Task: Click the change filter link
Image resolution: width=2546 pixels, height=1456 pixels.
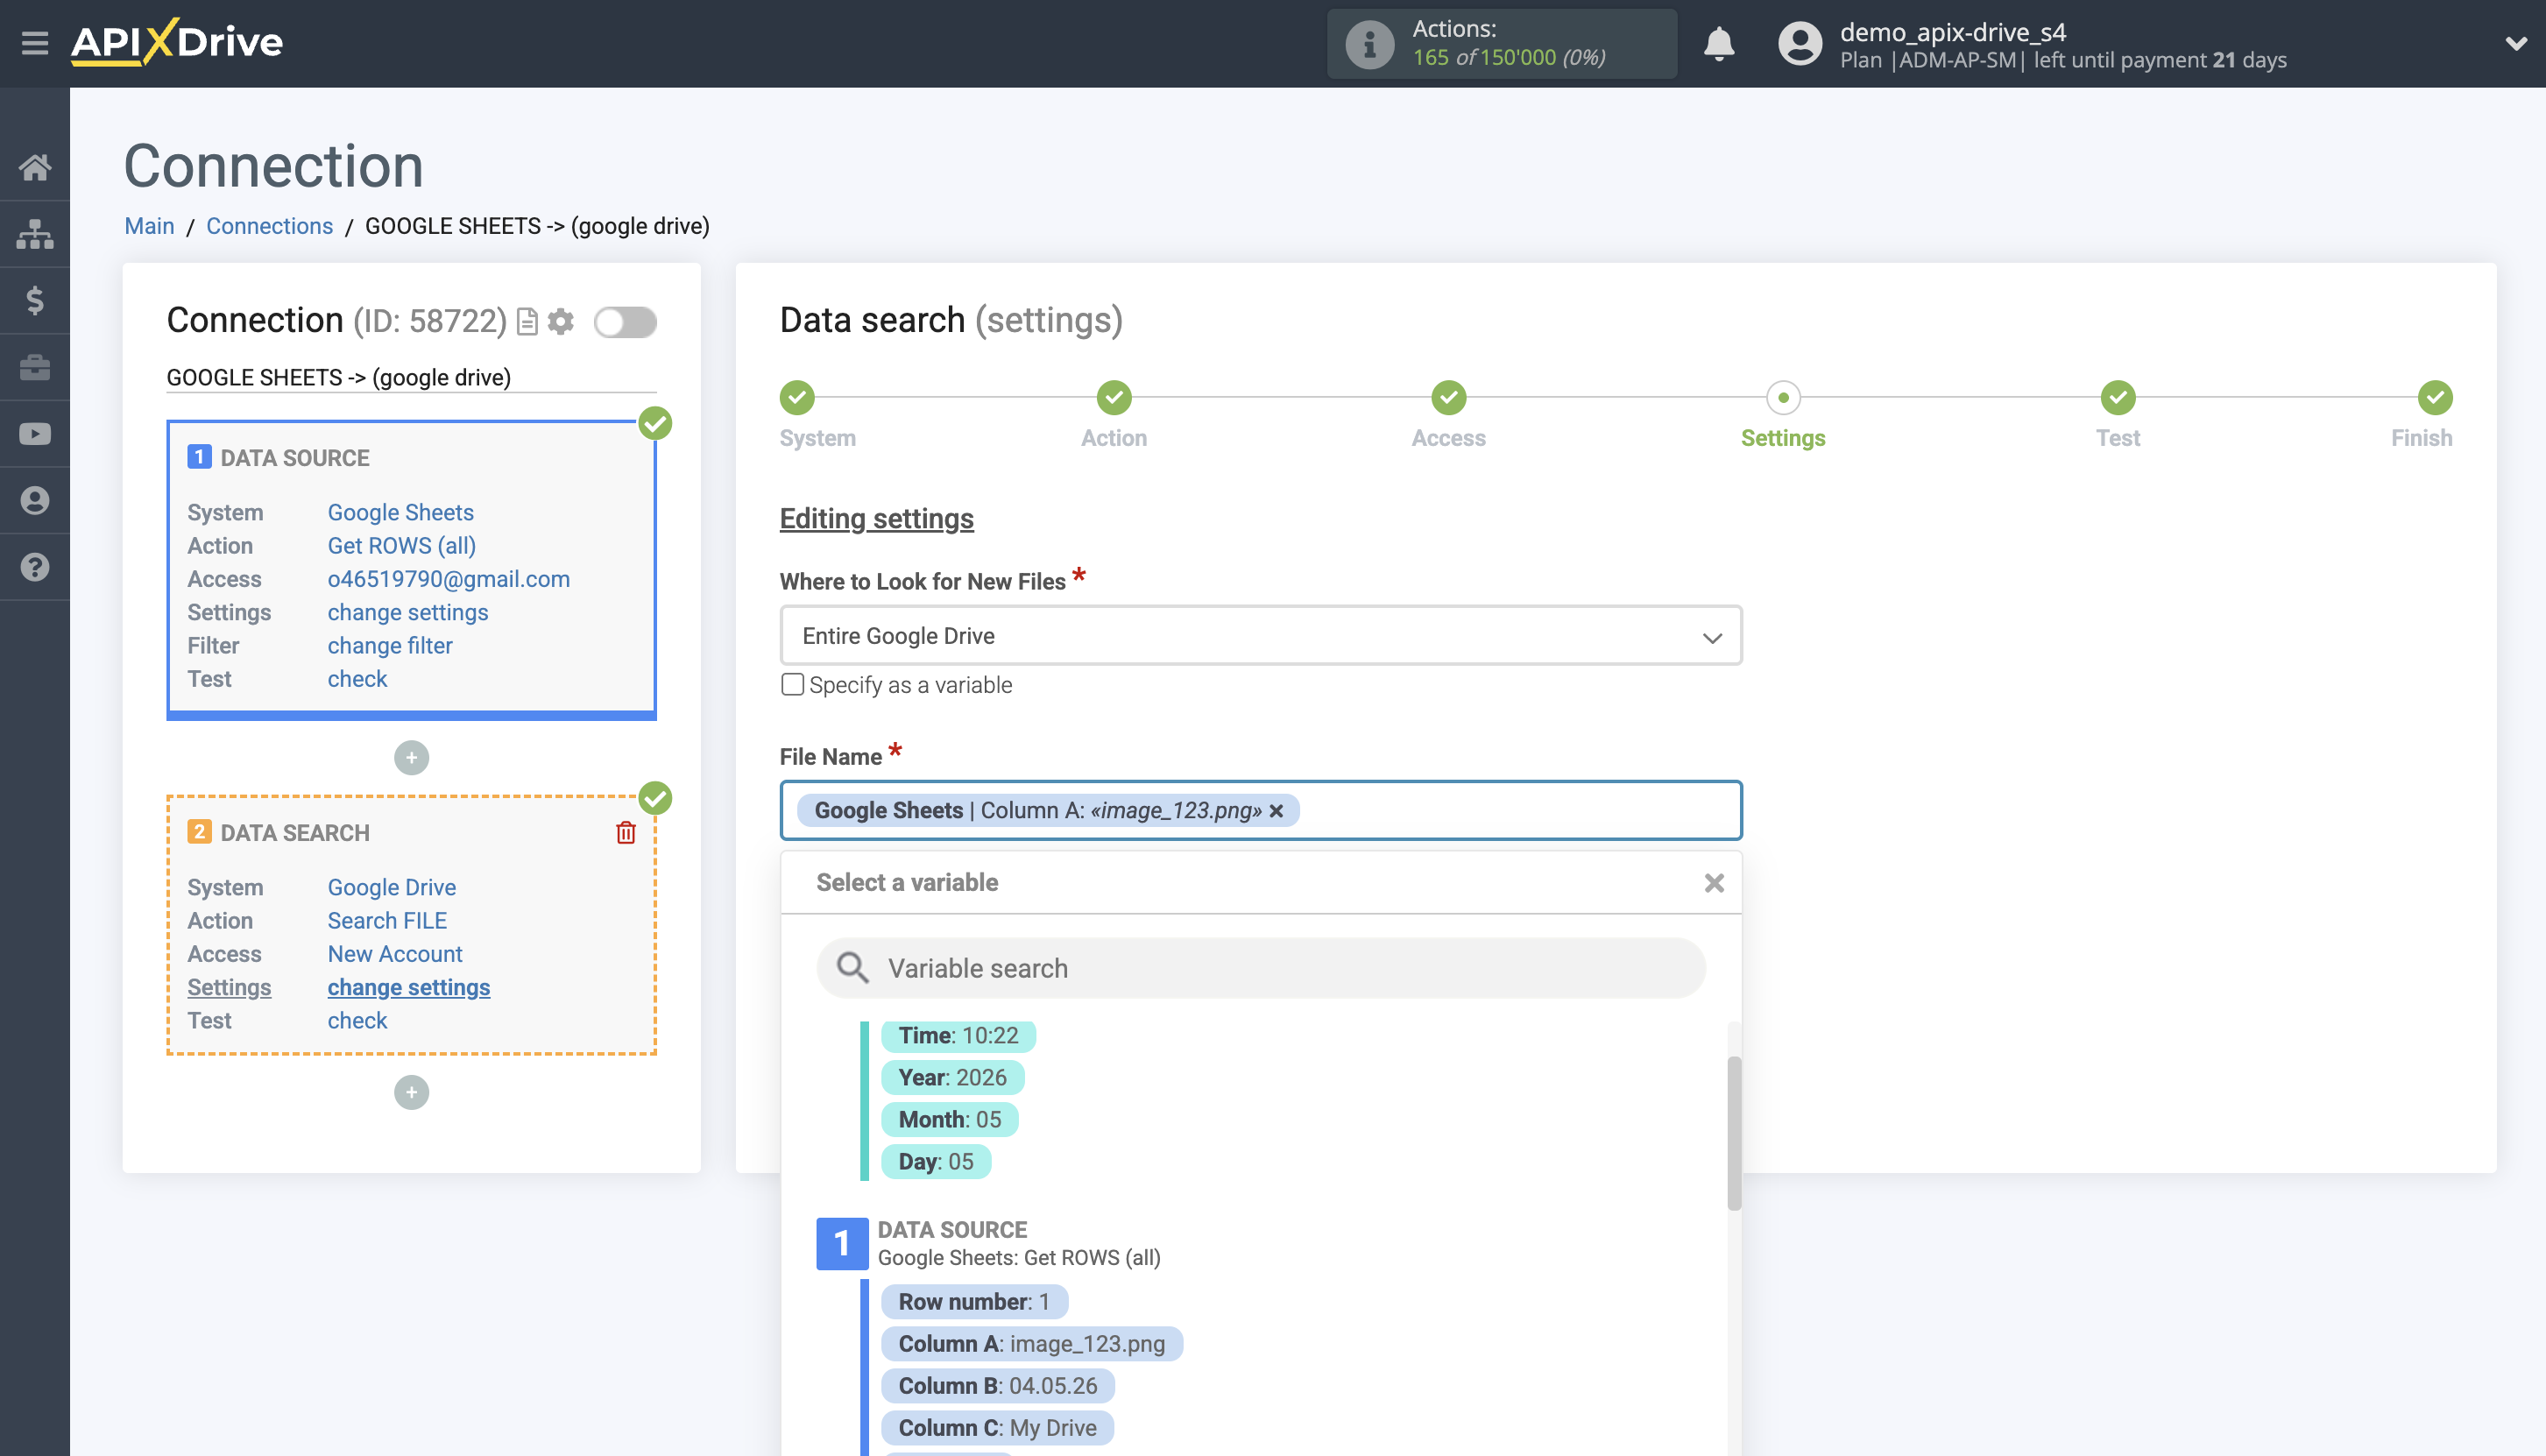Action: pos(390,645)
